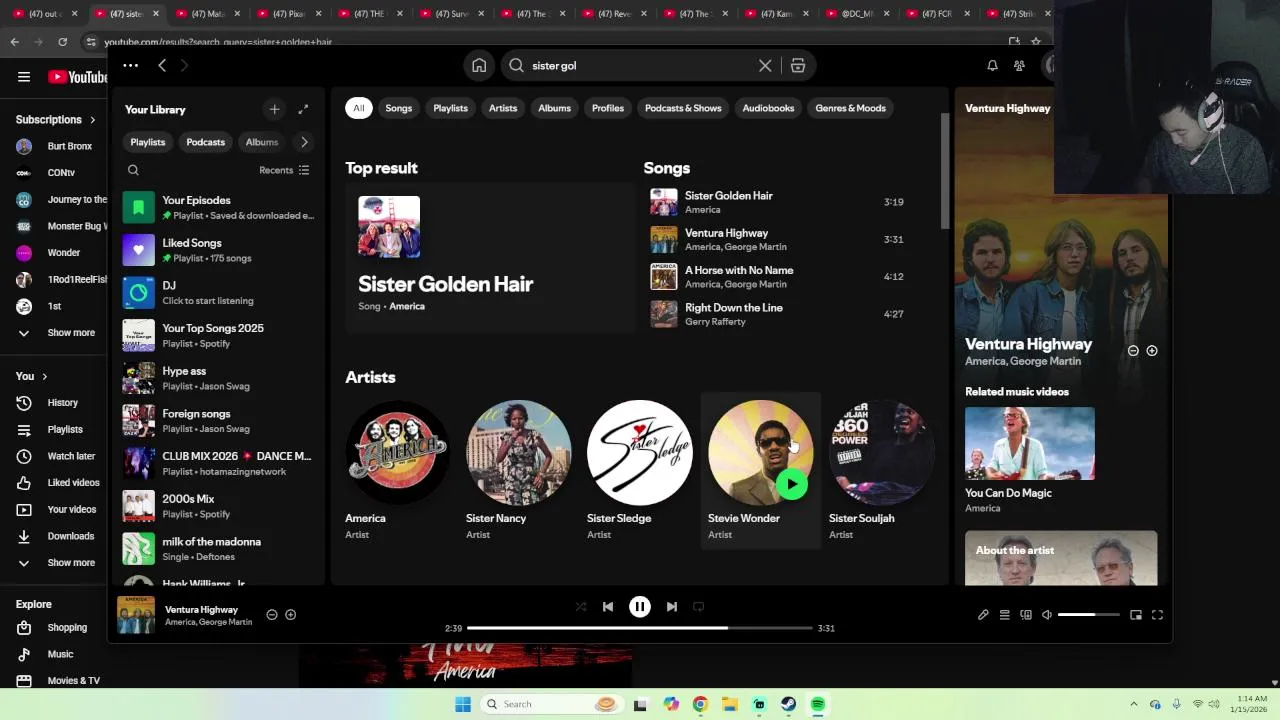This screenshot has height=720, width=1280.
Task: Filter search results by Playlists
Action: [450, 108]
